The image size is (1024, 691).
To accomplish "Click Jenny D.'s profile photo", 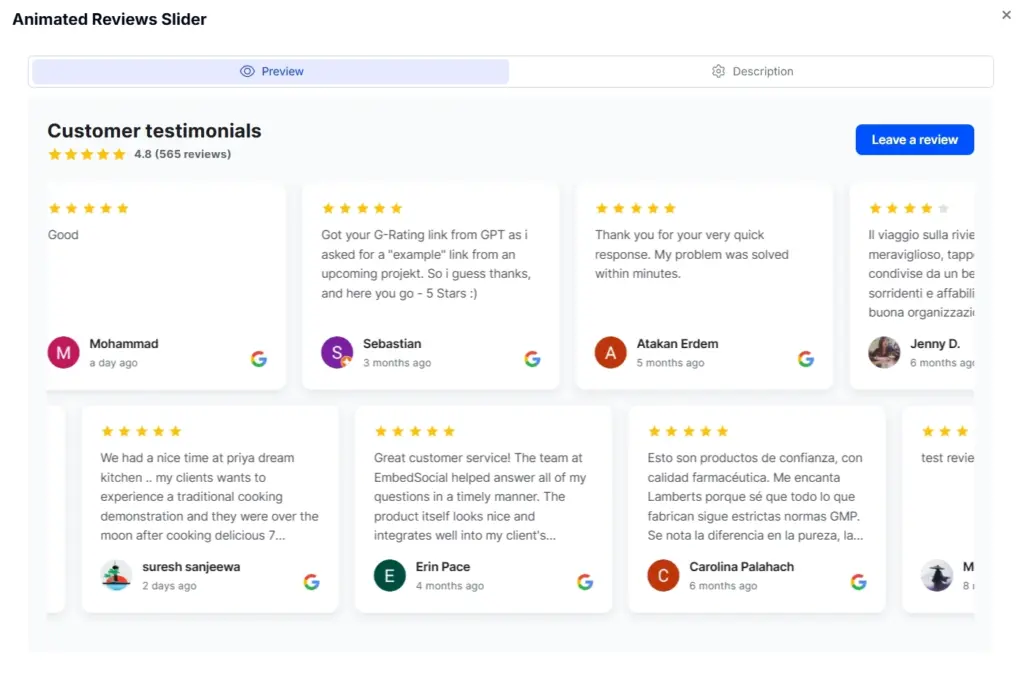I will pyautogui.click(x=884, y=352).
